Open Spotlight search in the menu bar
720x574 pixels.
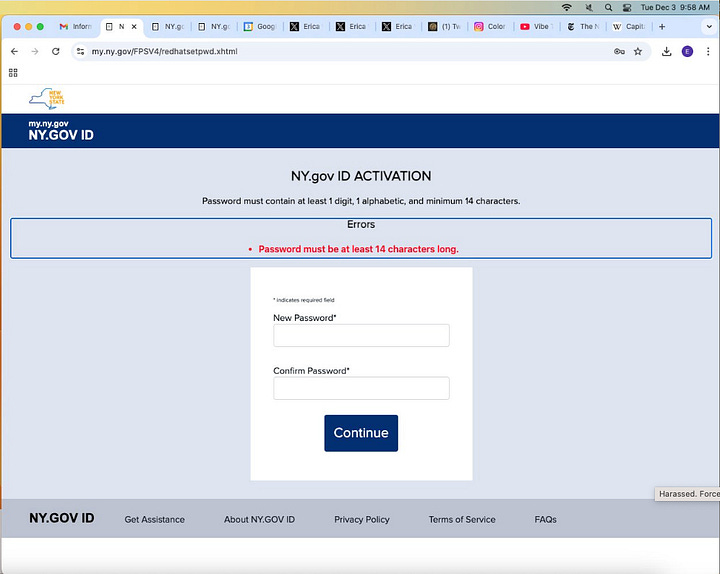(608, 7)
